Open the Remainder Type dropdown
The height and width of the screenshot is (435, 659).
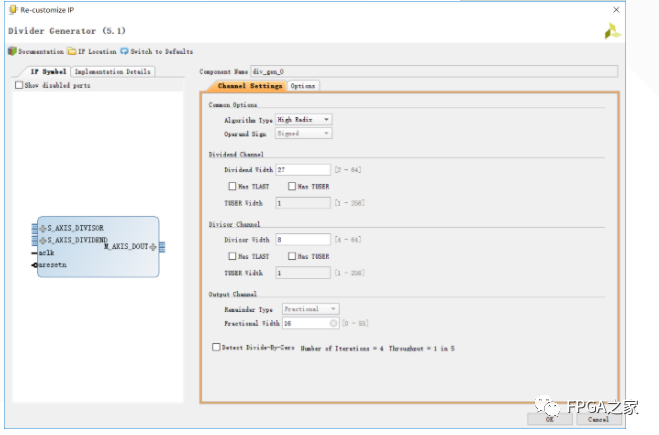click(x=311, y=309)
